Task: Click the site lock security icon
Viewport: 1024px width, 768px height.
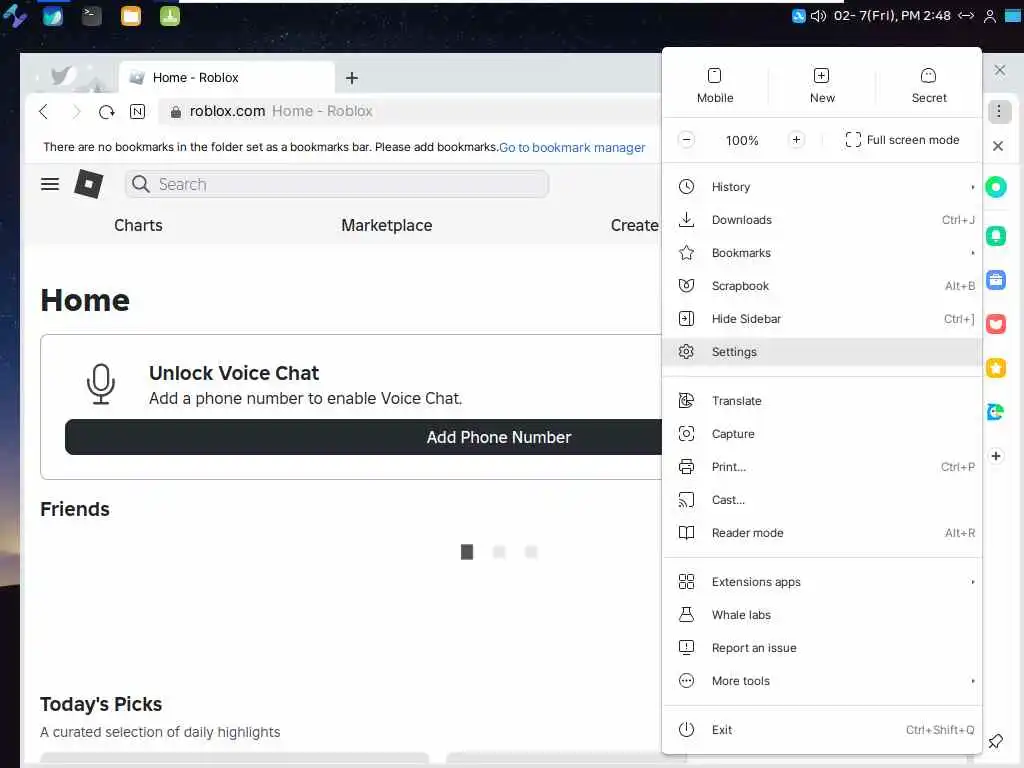Action: [x=175, y=112]
